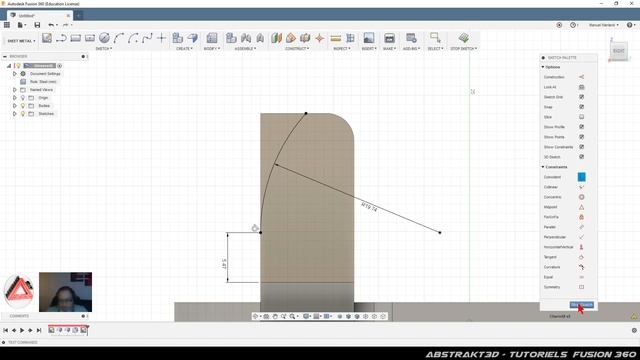640x360 pixels.
Task: Click the ViewCube Right face
Action: pyautogui.click(x=618, y=51)
